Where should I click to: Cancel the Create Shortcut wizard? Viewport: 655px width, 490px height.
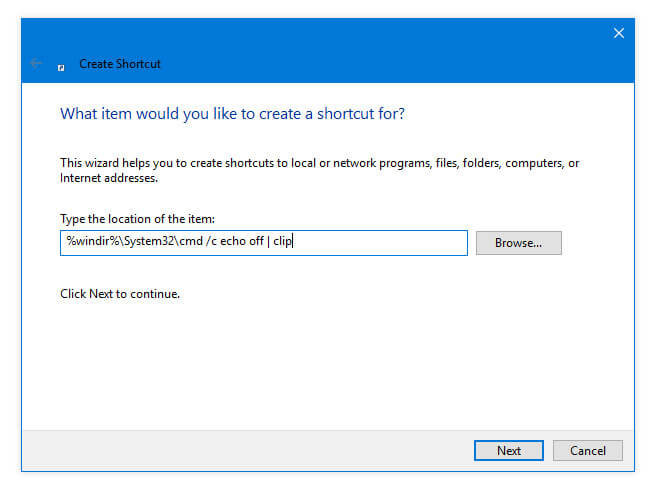tap(587, 450)
